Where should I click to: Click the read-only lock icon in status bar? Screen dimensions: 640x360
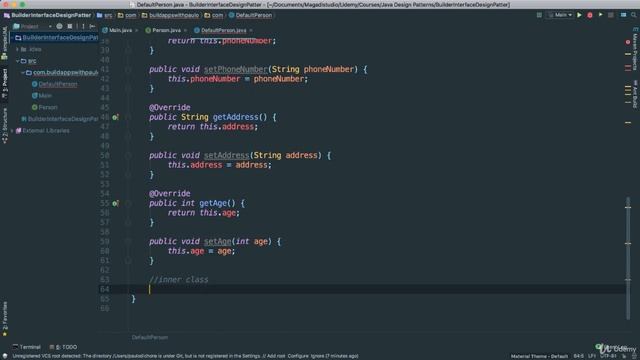click(624, 356)
